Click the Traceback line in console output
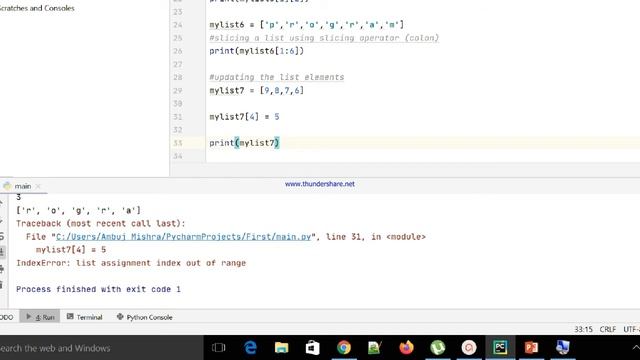This screenshot has height=360, width=640. pos(100,224)
